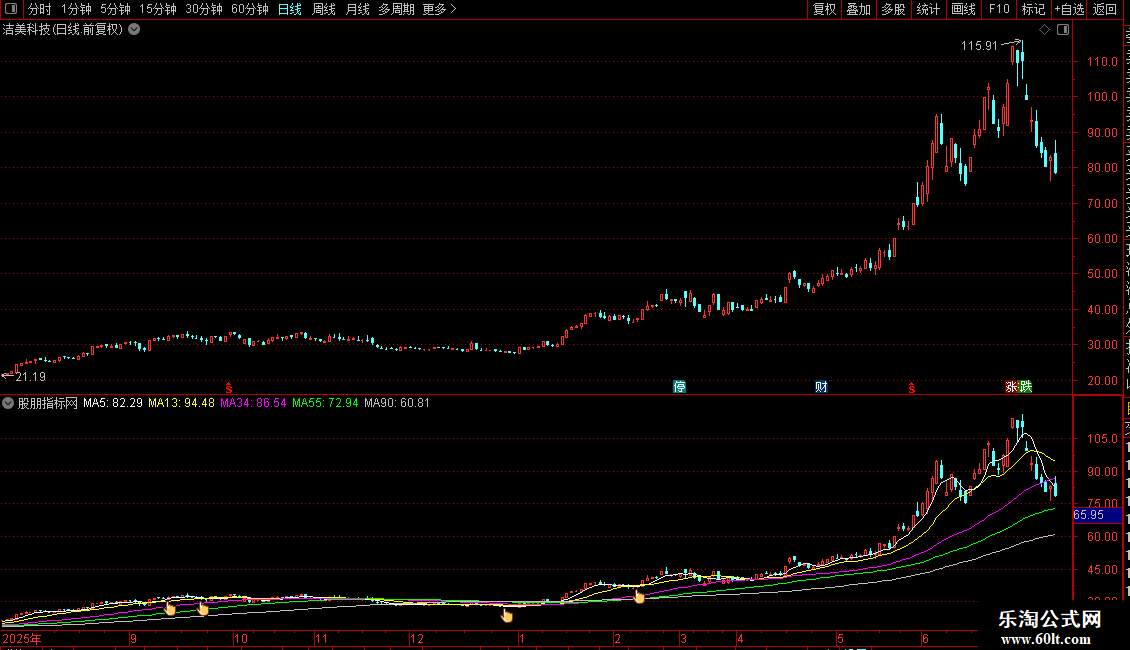This screenshot has height=650, width=1130.
Task: Click the 2025年 label on time axis
Action: coord(22,638)
